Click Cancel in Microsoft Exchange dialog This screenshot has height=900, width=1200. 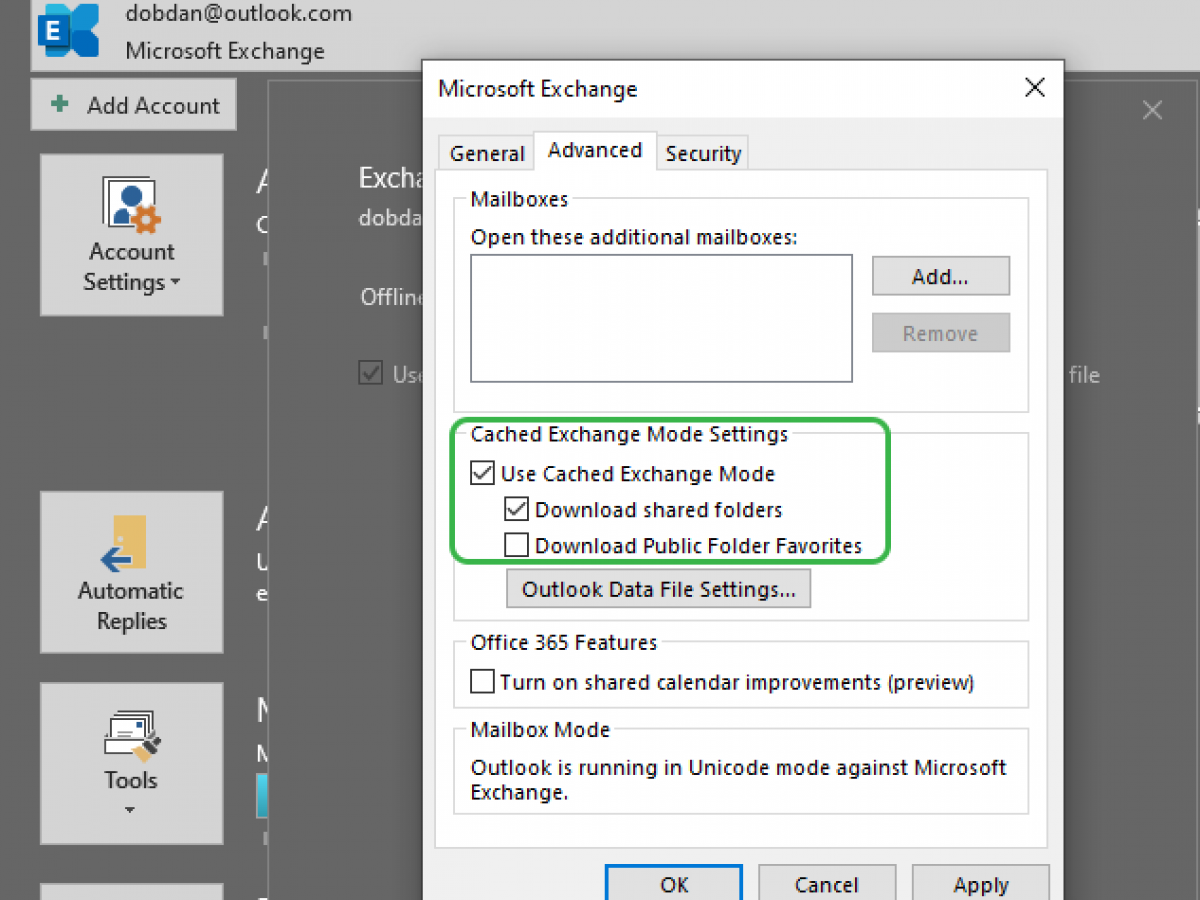click(827, 883)
